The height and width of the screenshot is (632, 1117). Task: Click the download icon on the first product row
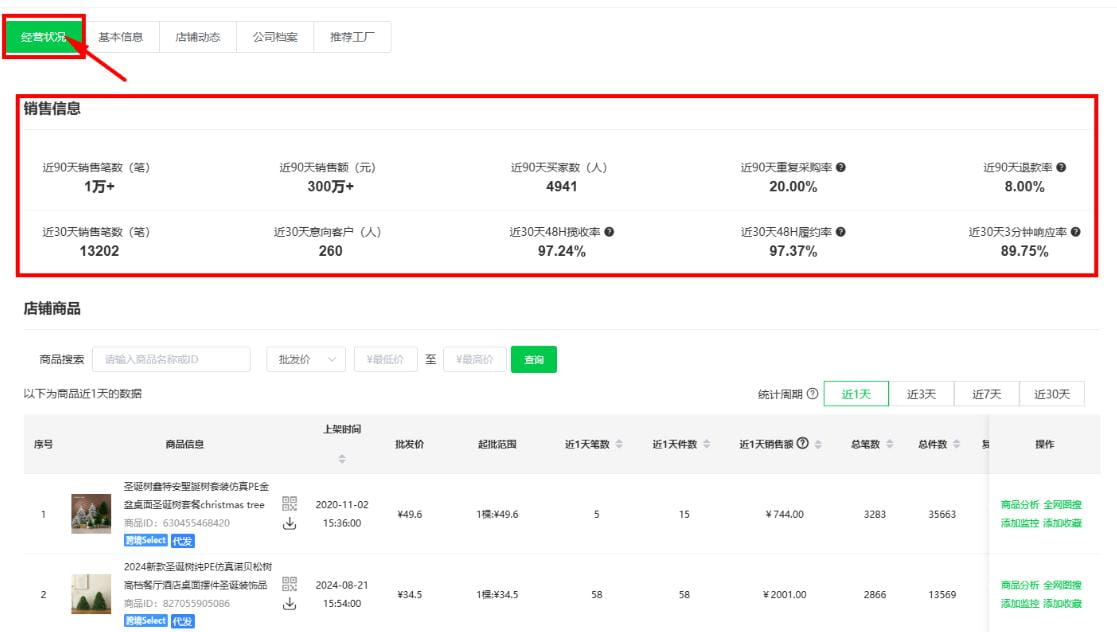coord(289,523)
